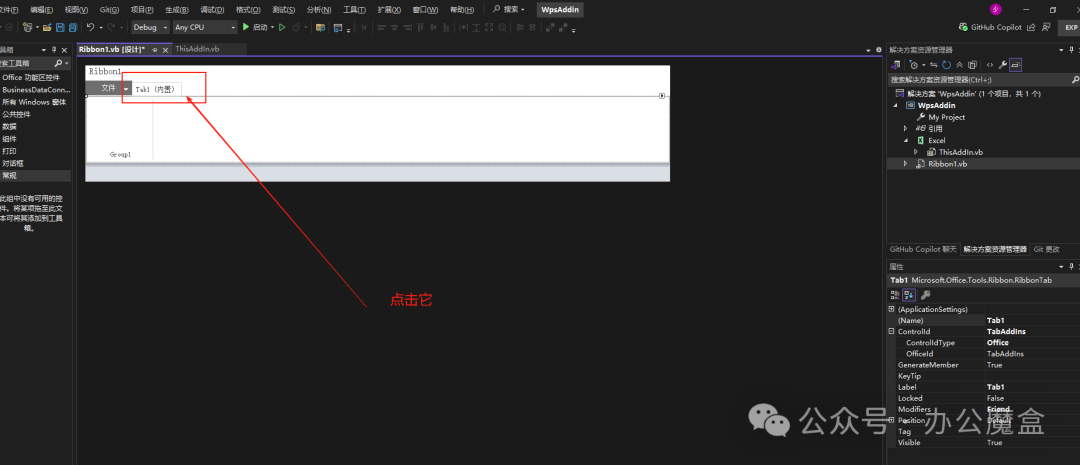This screenshot has width=1080, height=465.
Task: Expand the Position property group
Action: (892, 420)
